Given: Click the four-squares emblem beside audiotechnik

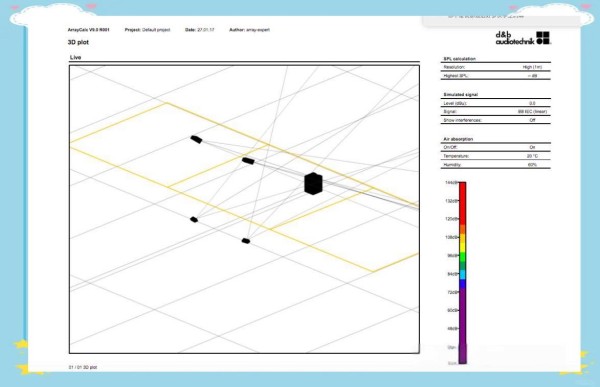Looking at the screenshot, I should (543, 38).
